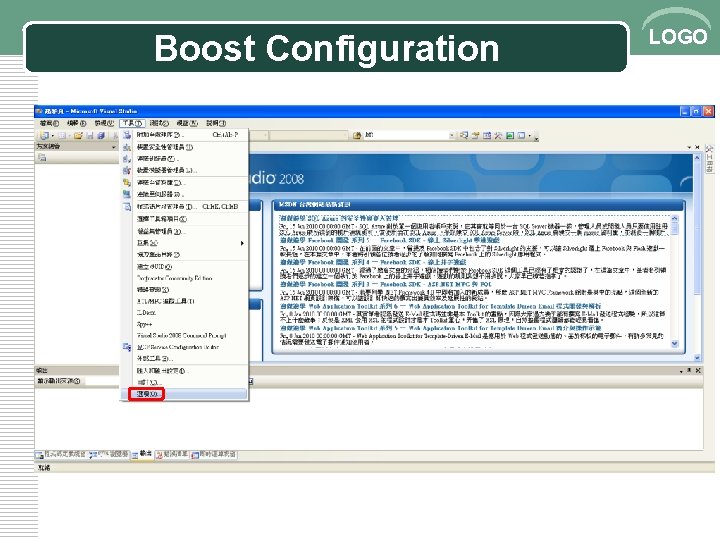Click the Open File folder toolbar icon
Screen dimensions: 720x540
point(78,135)
